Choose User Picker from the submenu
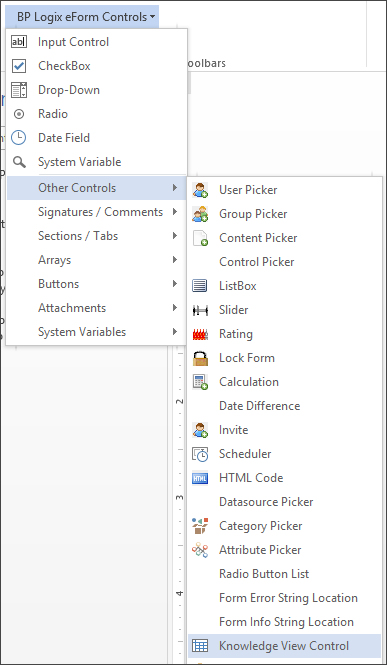This screenshot has width=387, height=665. tap(284, 190)
